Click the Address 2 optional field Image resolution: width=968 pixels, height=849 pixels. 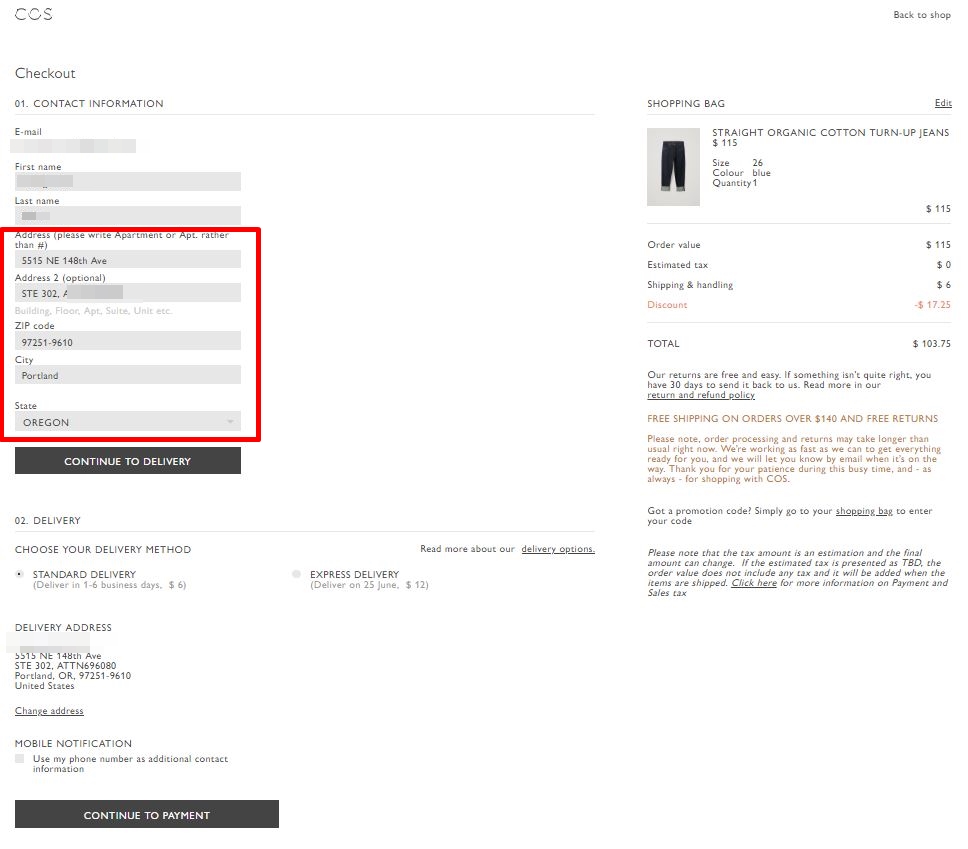[128, 293]
